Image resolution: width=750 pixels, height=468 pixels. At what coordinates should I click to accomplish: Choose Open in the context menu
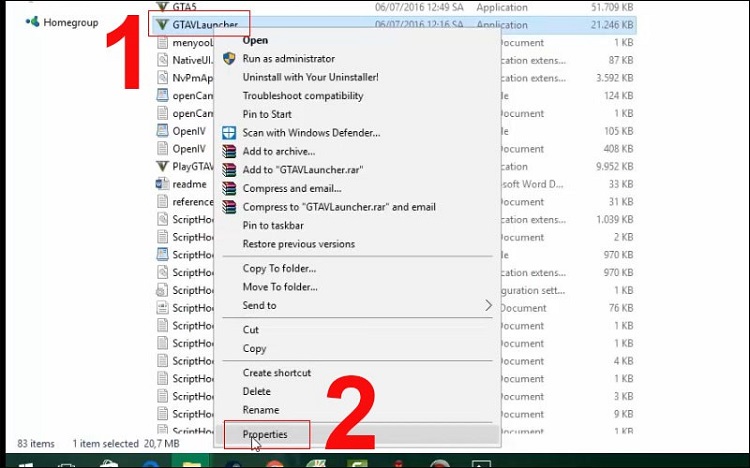[x=255, y=40]
